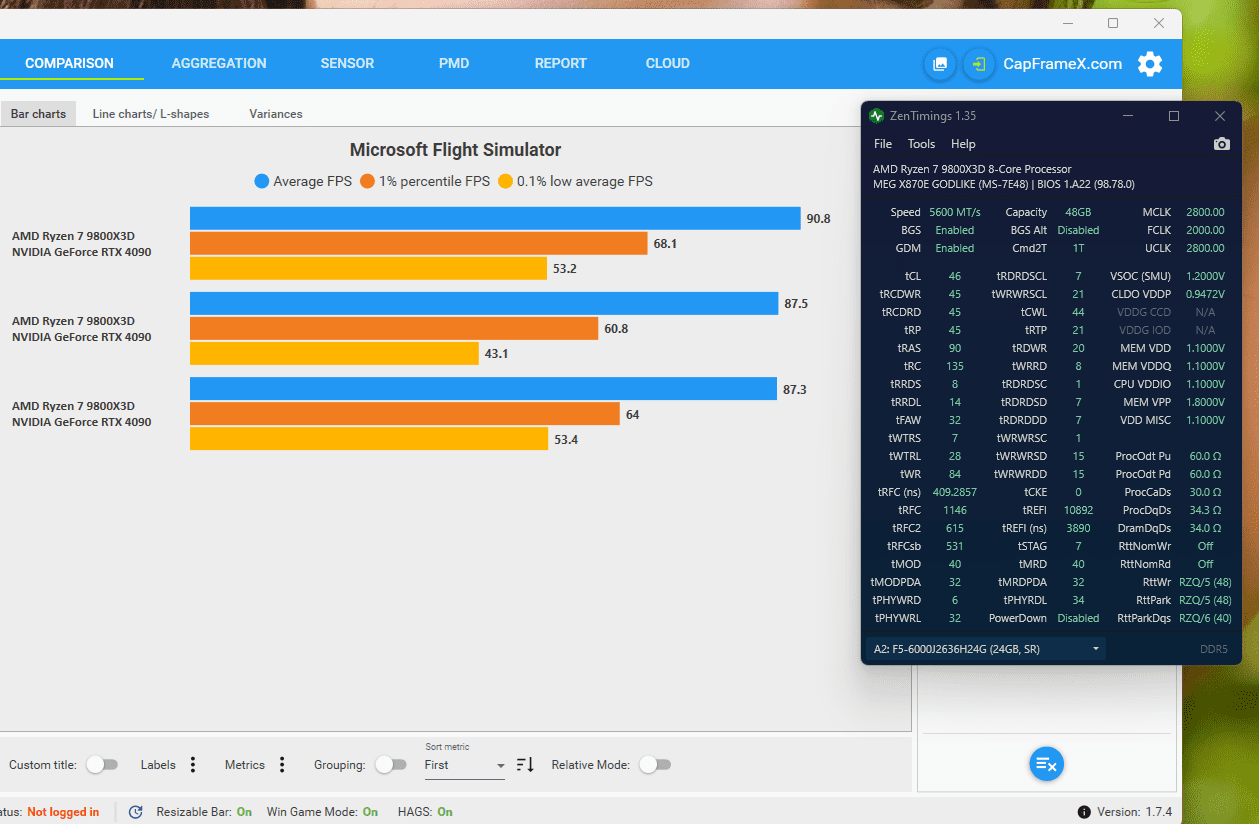This screenshot has height=824, width=1259.
Task: Click the info icon beside Version
Action: pos(1084,812)
